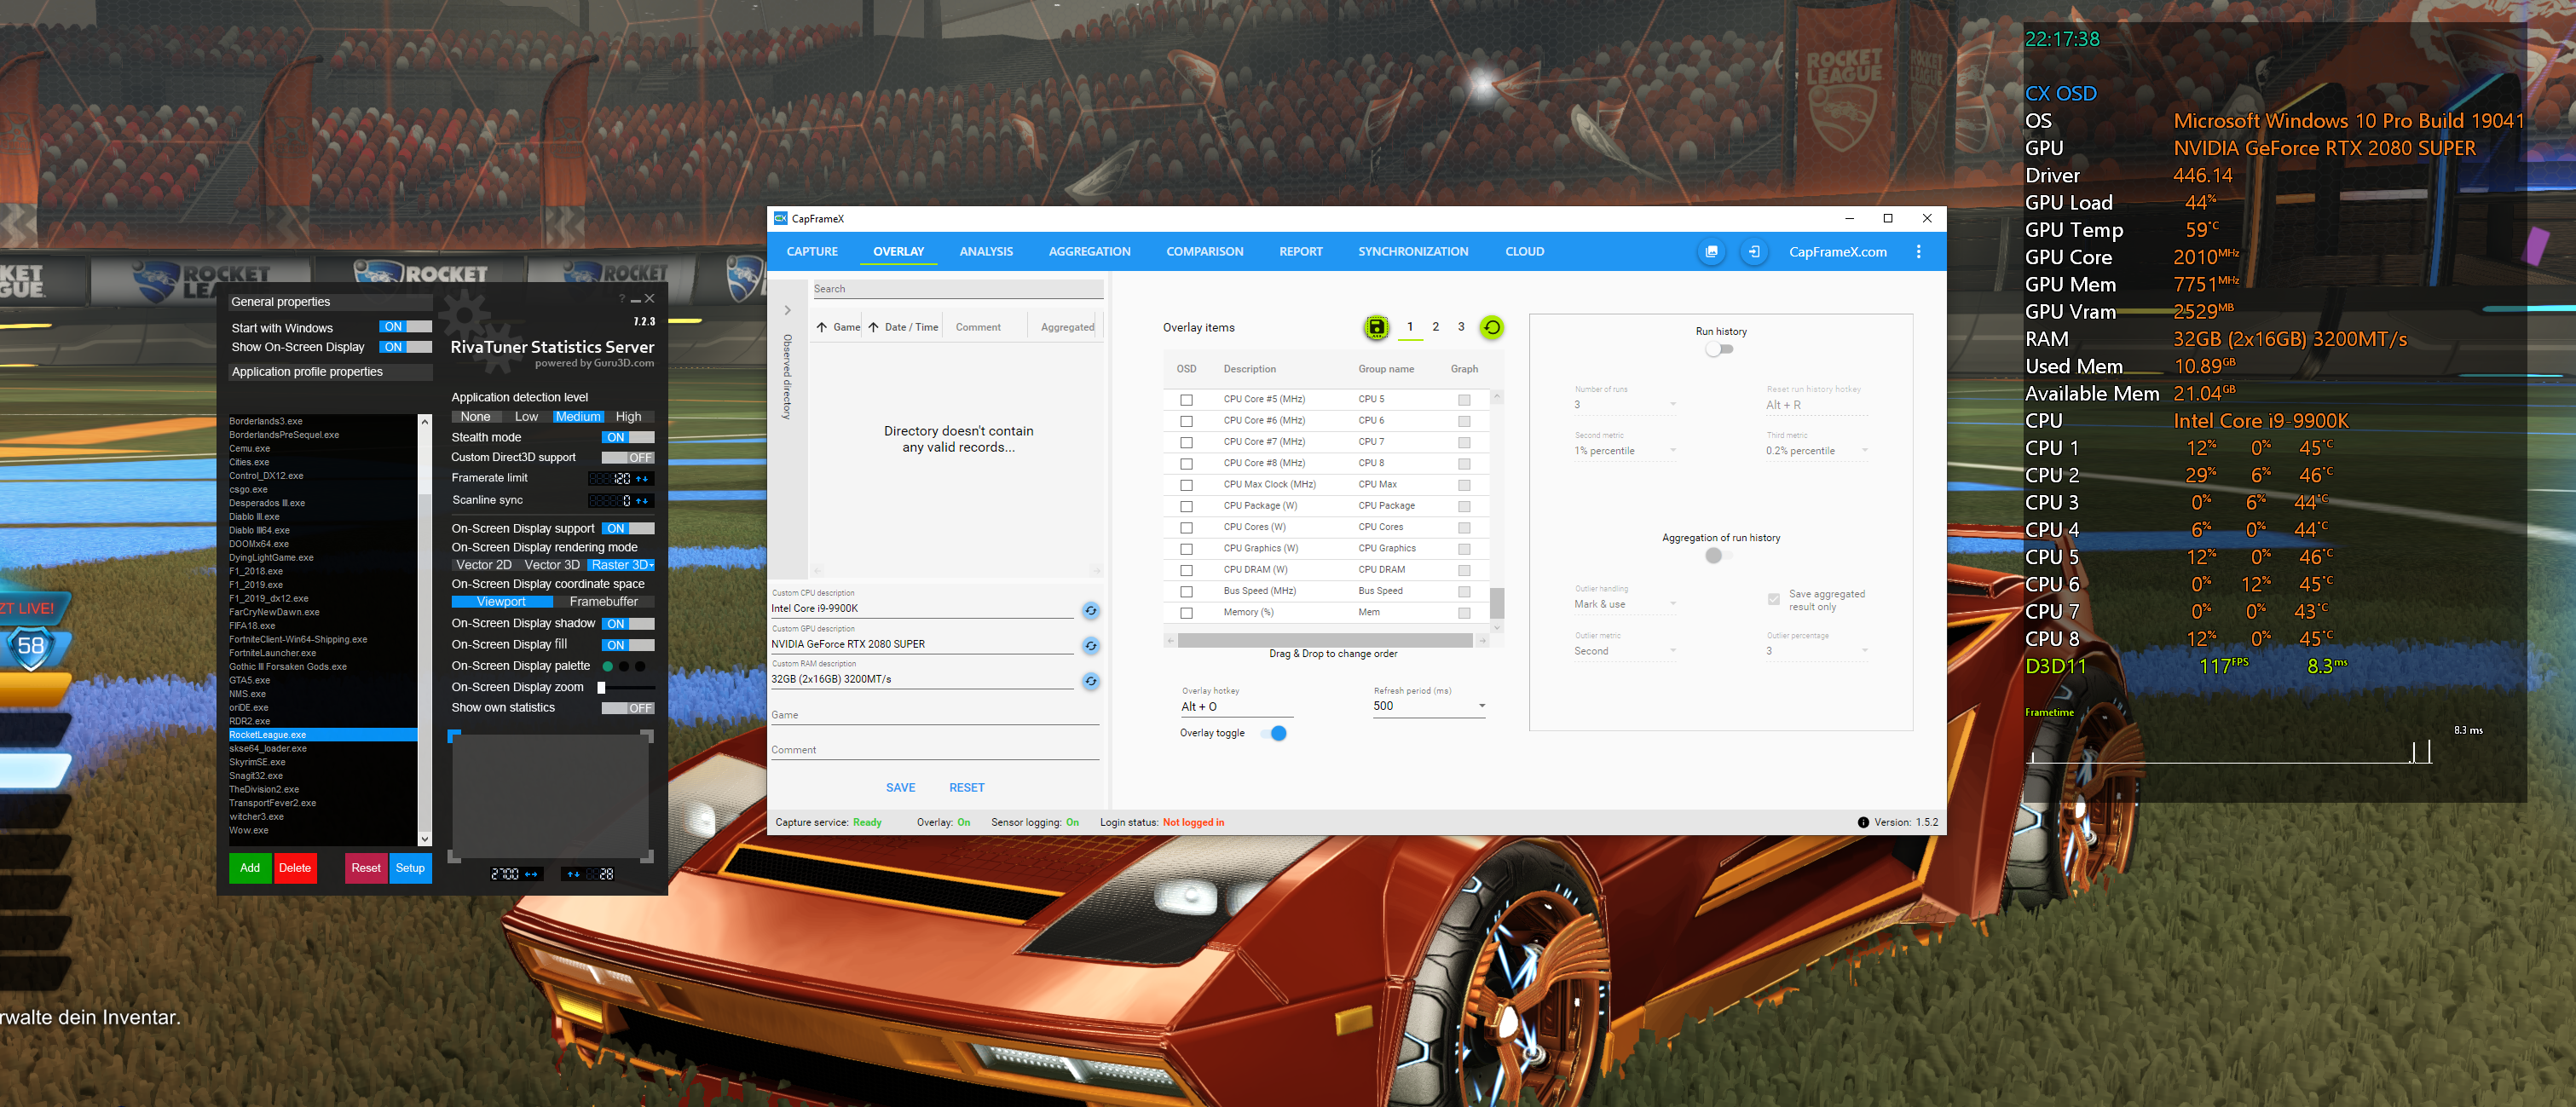This screenshot has height=1107, width=2576.
Task: Open the Outlier metric dropdown
Action: (1626, 651)
